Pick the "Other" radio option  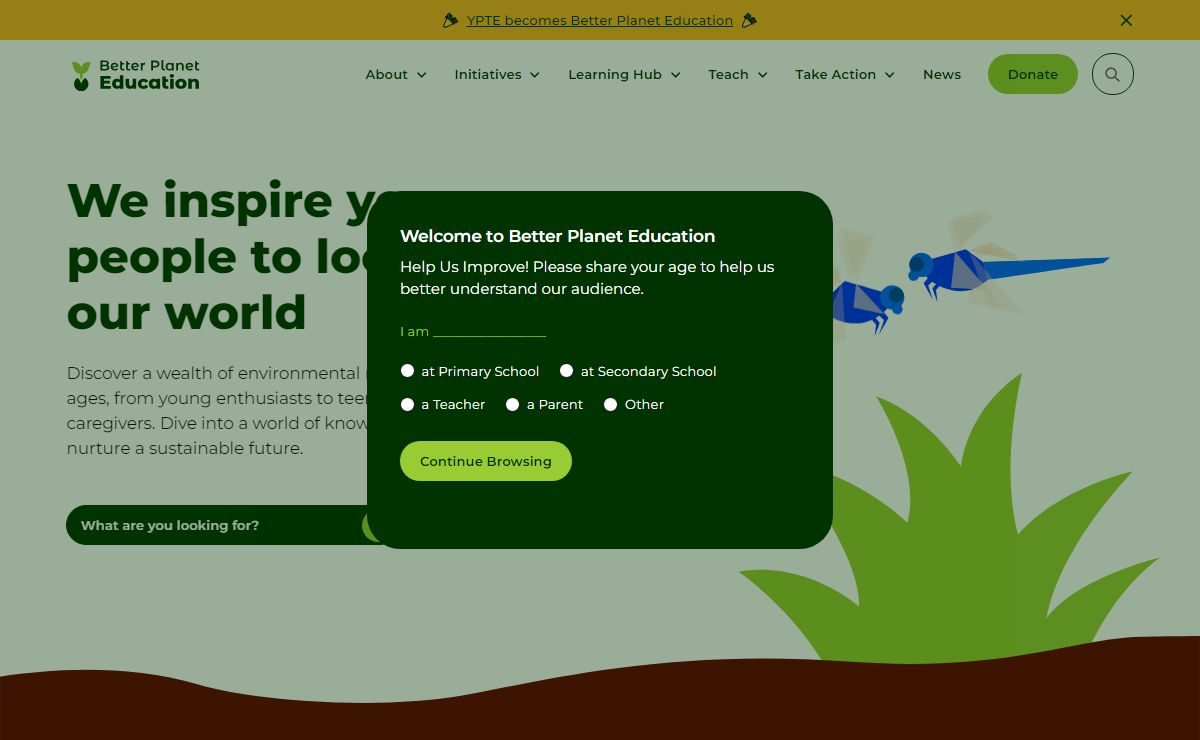click(610, 404)
